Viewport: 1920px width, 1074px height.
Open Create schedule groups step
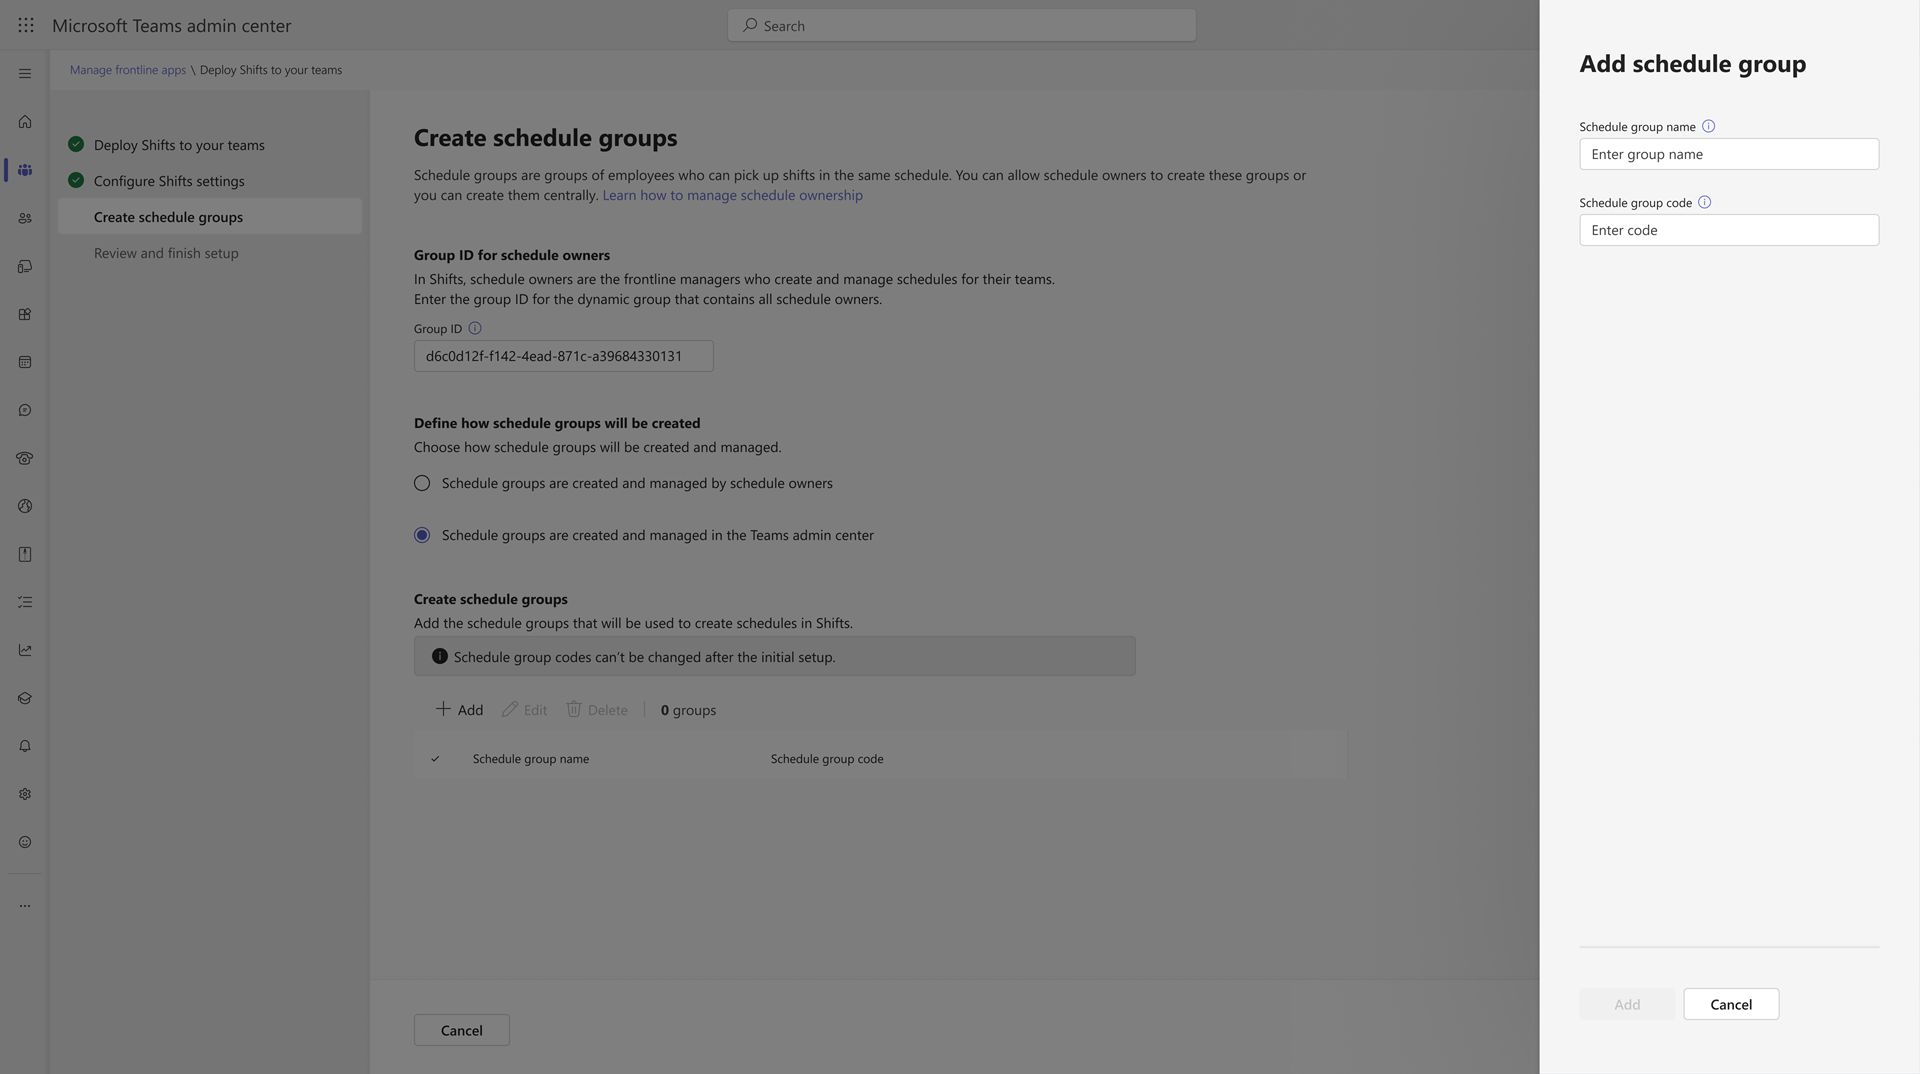tap(210, 217)
